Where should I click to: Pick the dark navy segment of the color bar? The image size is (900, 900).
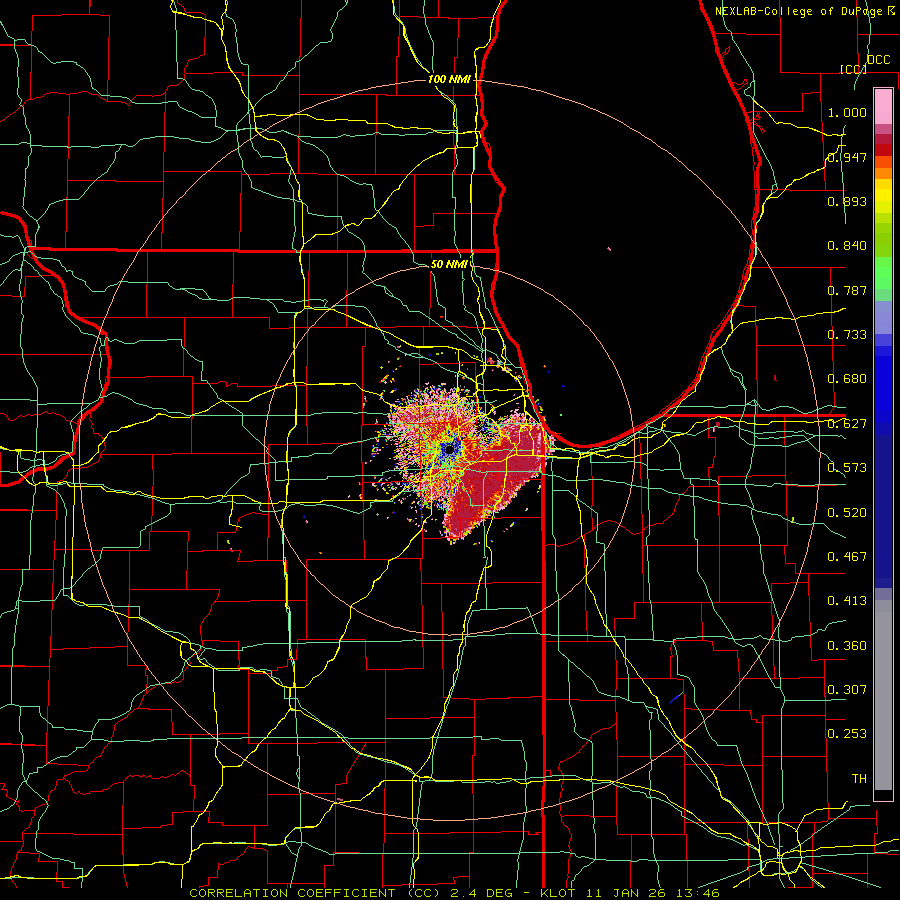(883, 505)
